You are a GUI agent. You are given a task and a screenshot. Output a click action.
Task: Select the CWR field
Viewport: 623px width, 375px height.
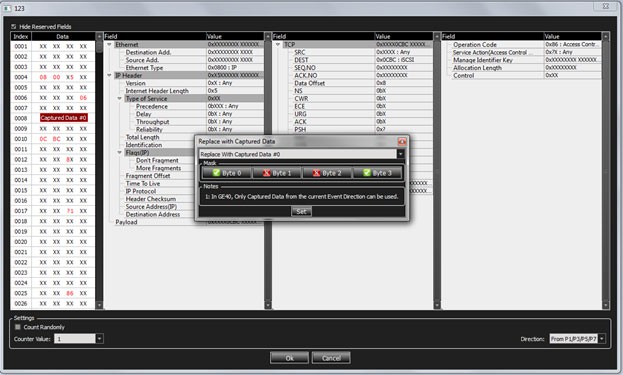click(x=301, y=99)
